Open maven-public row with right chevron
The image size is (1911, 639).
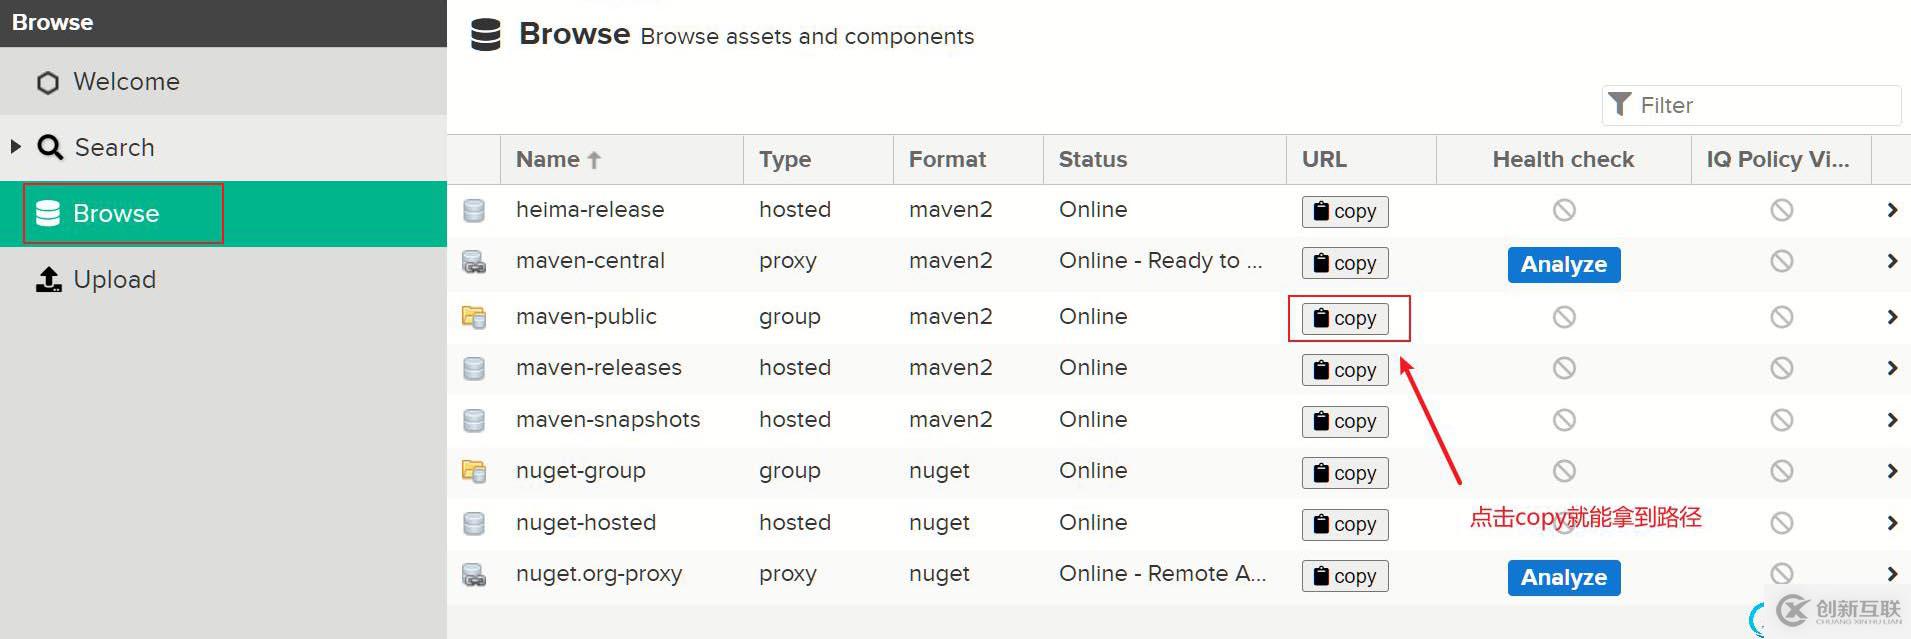(1892, 317)
